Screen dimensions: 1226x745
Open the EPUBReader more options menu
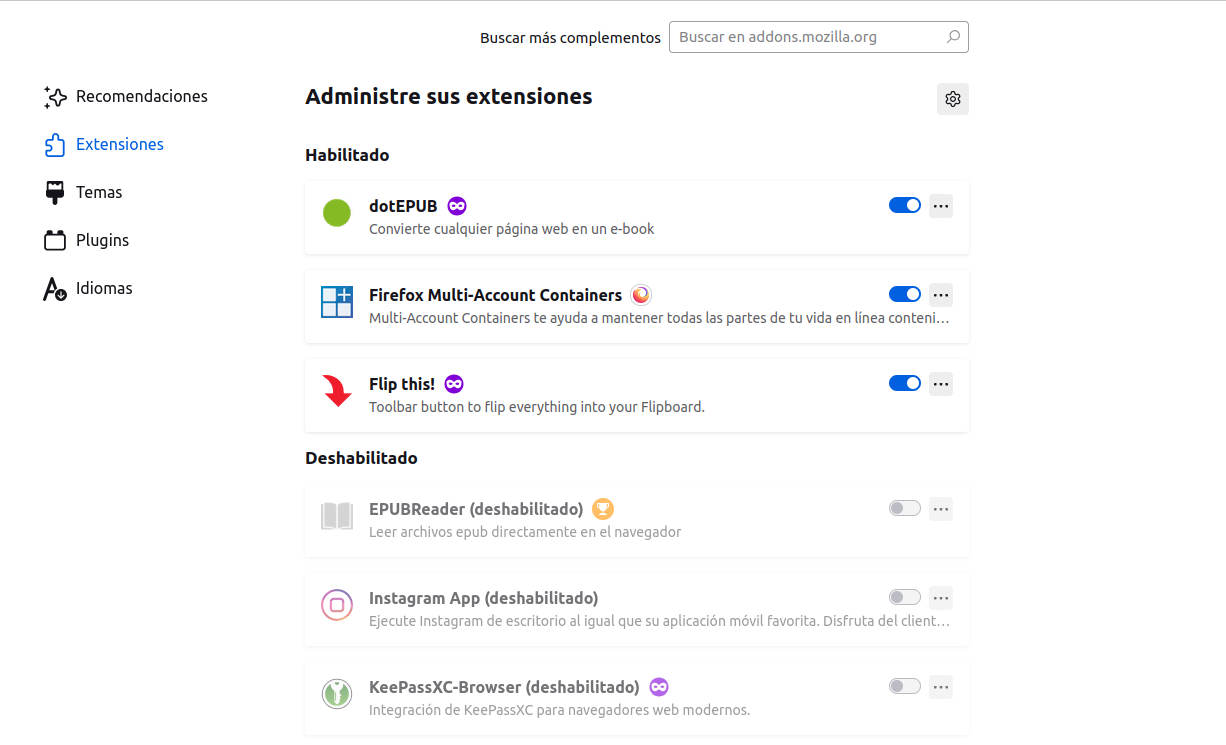[940, 508]
